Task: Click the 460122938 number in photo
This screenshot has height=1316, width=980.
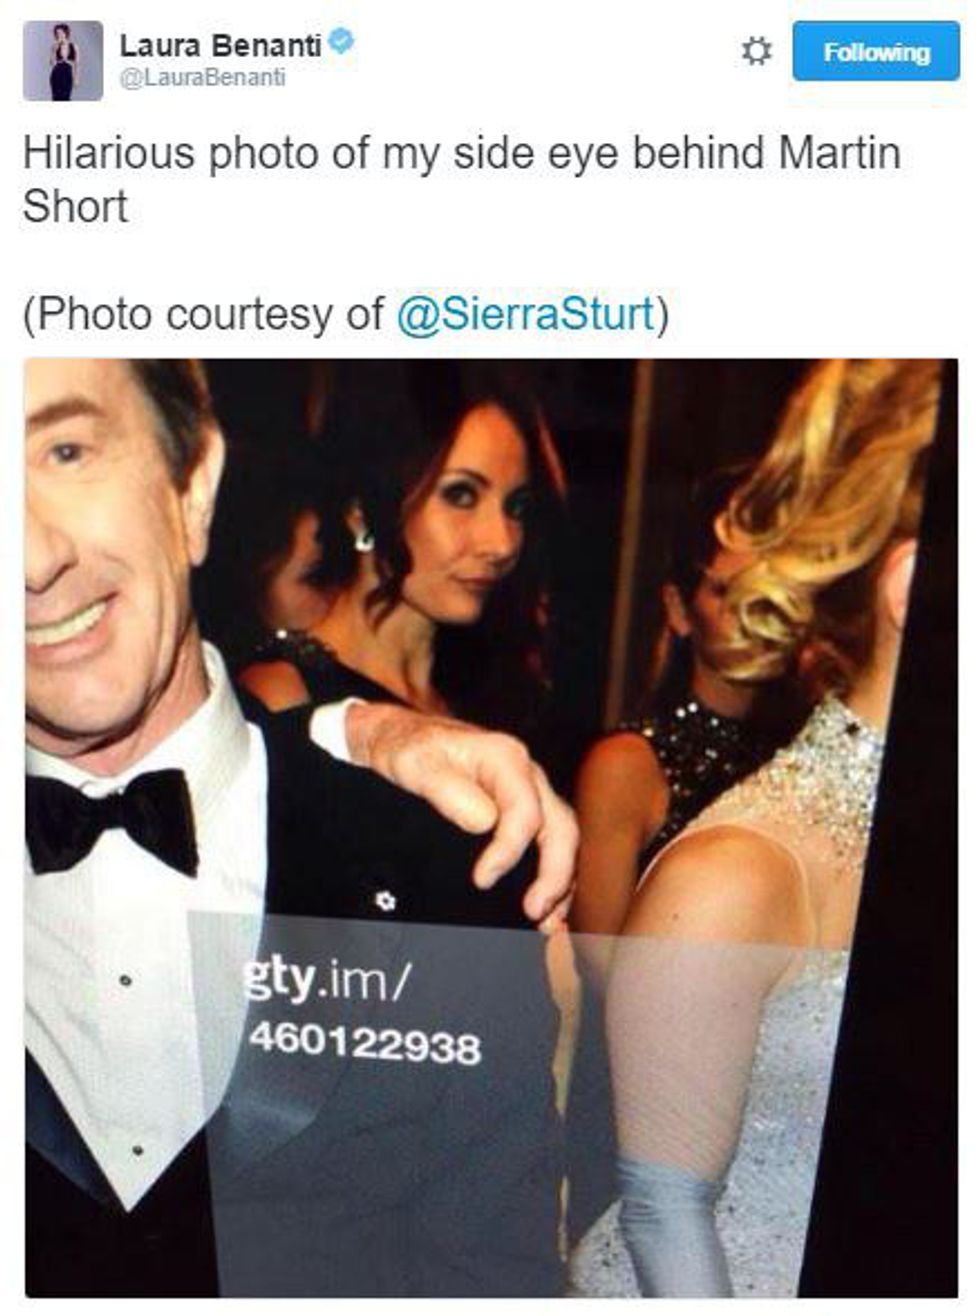Action: click(364, 1045)
